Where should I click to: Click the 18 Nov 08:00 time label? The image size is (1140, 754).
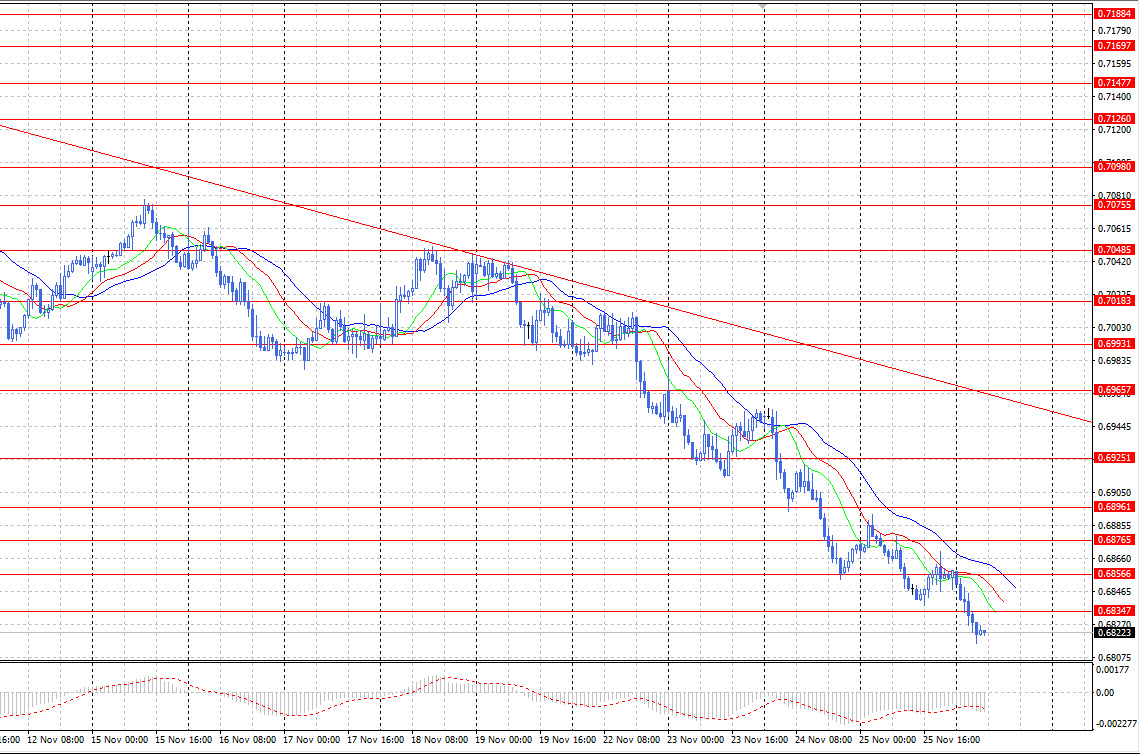coord(439,739)
